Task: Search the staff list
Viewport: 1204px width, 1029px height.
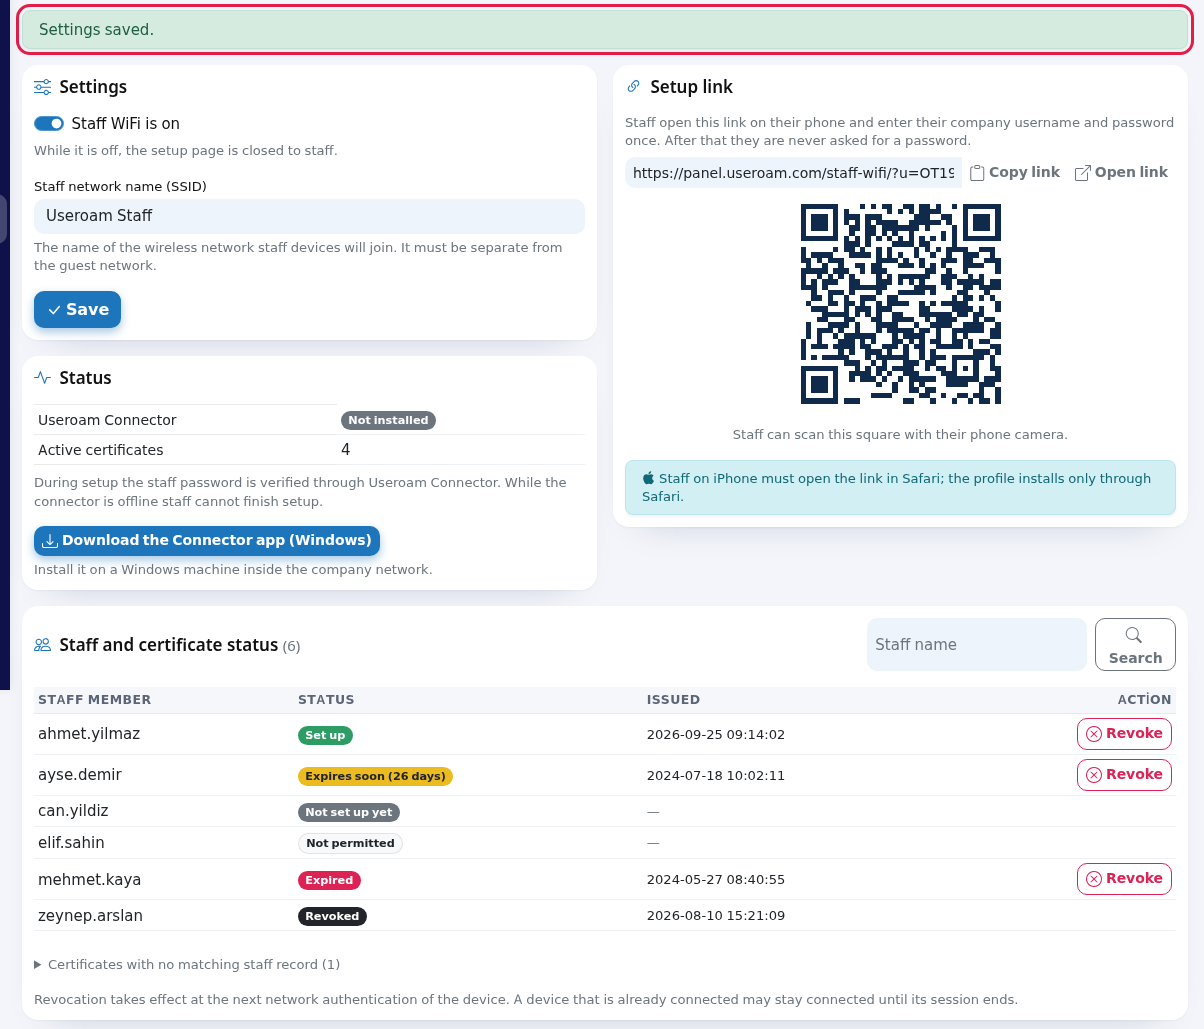Action: (1135, 644)
